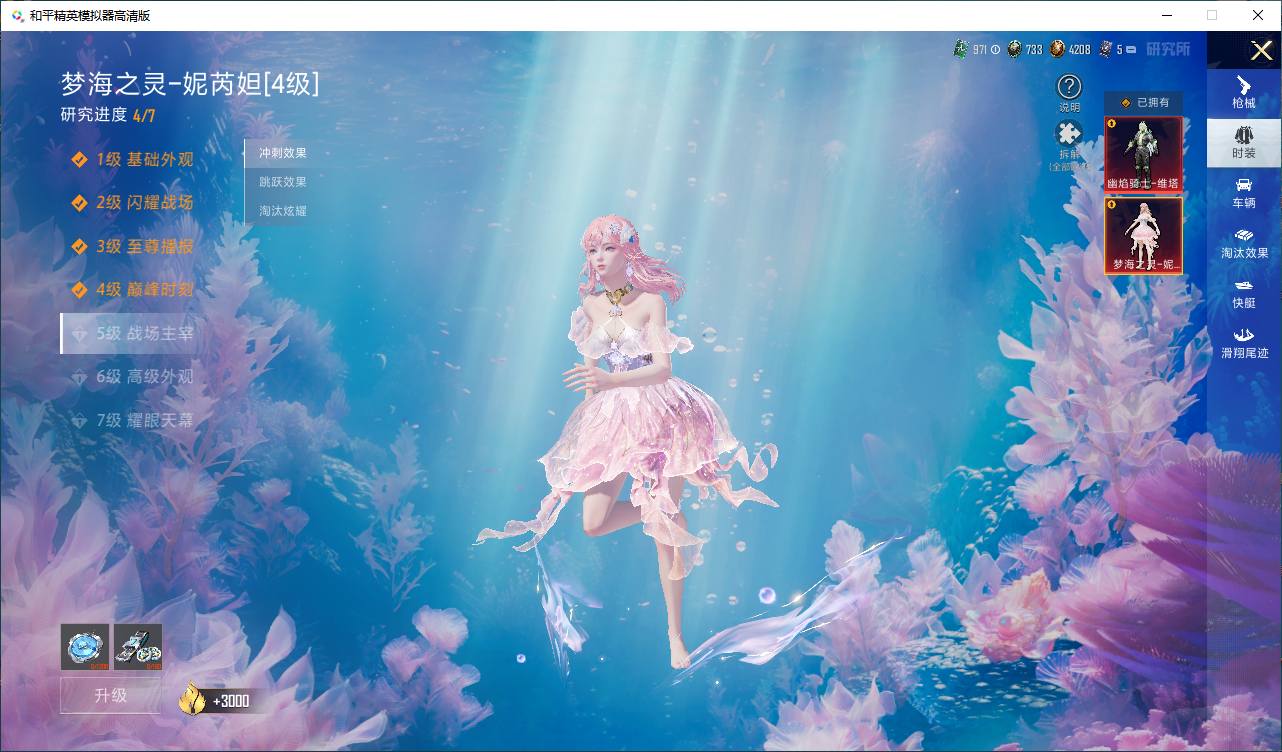This screenshot has height=752, width=1282.
Task: Click the blue round crystal material icon
Action: [85, 647]
